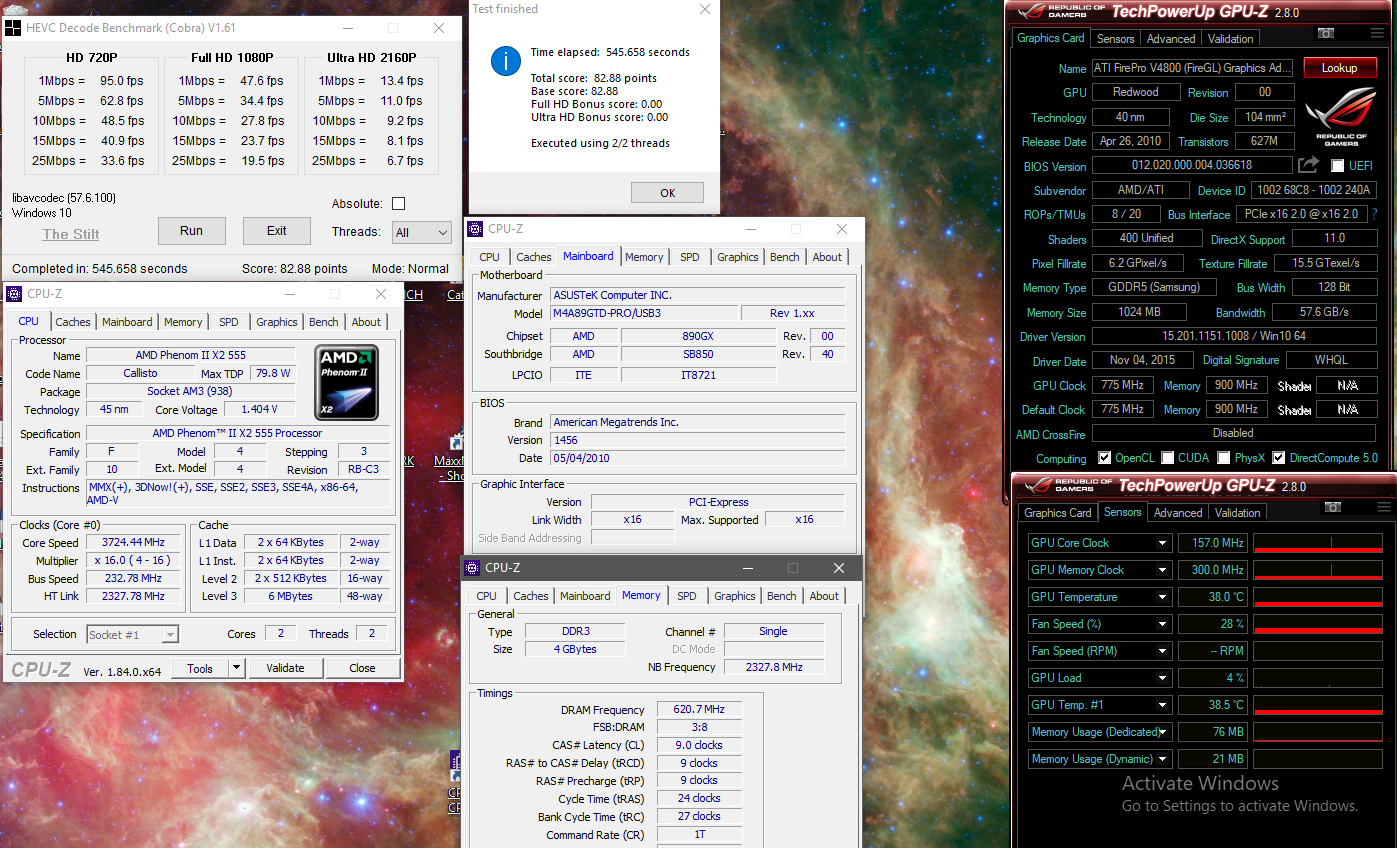The image size is (1397, 848).
Task: Take screenshot with GPU-Z Sensors camera icon
Action: [1331, 507]
